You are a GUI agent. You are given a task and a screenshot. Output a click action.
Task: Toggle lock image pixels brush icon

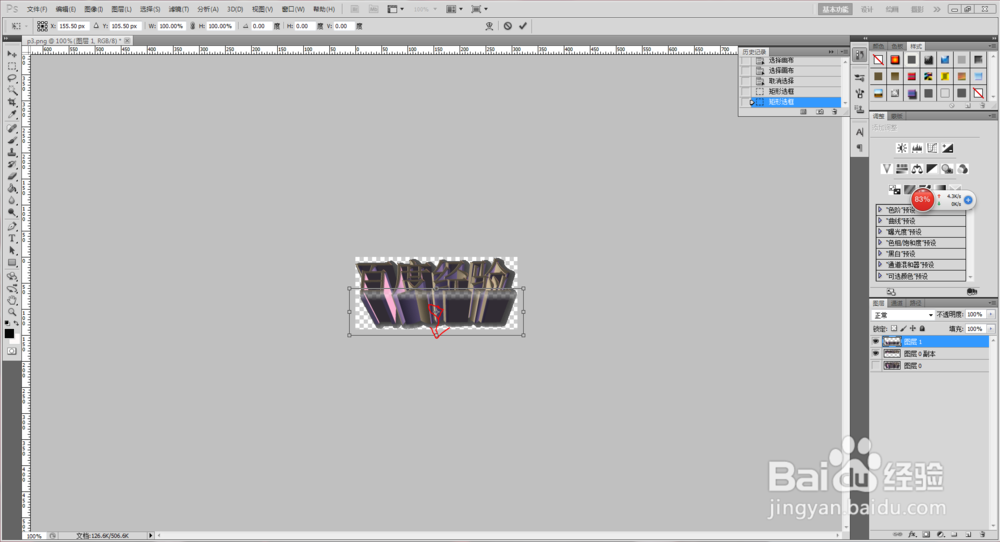[903, 328]
